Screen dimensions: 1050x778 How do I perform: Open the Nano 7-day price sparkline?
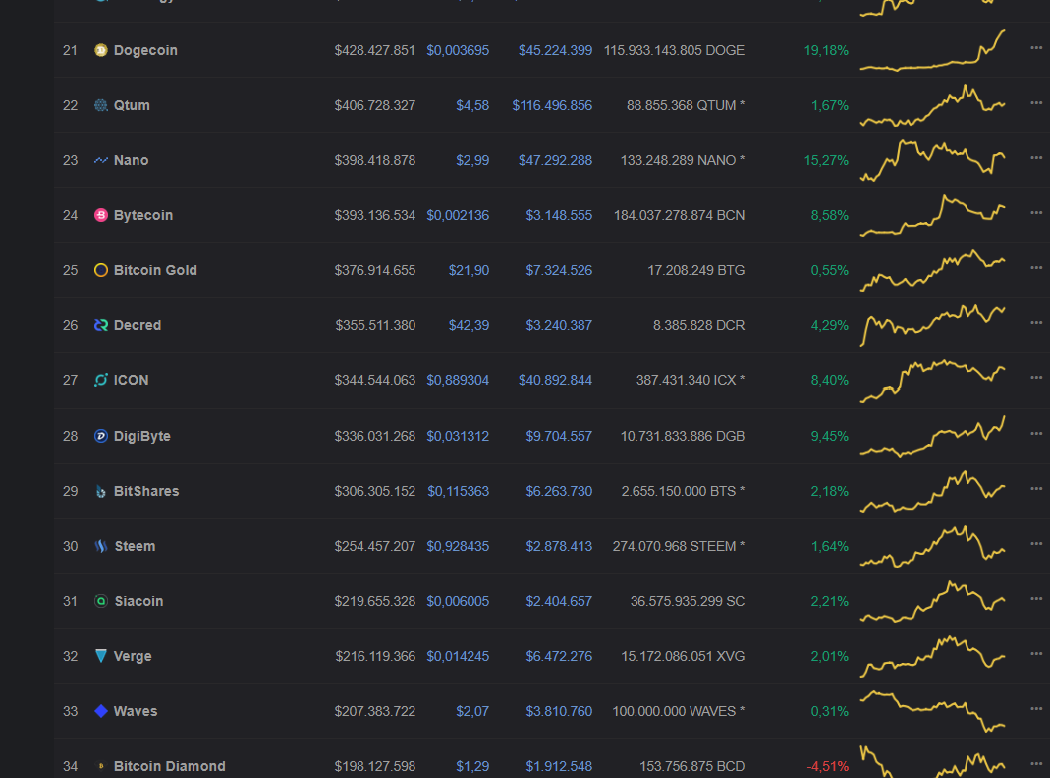(933, 160)
